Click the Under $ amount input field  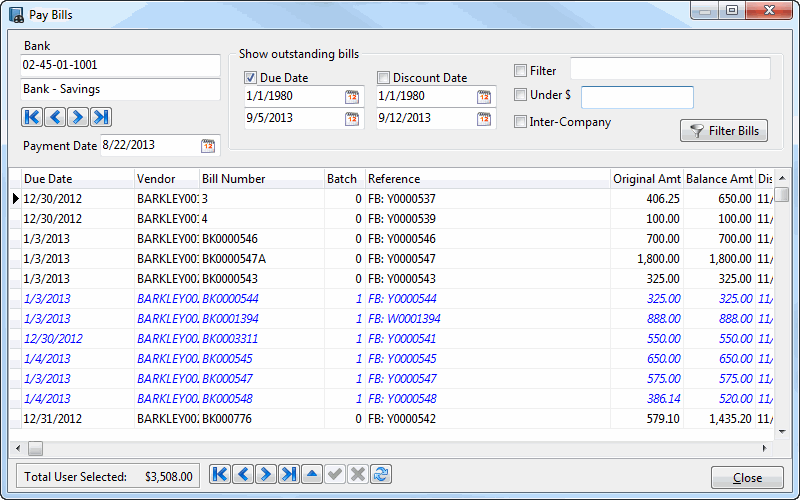click(637, 97)
